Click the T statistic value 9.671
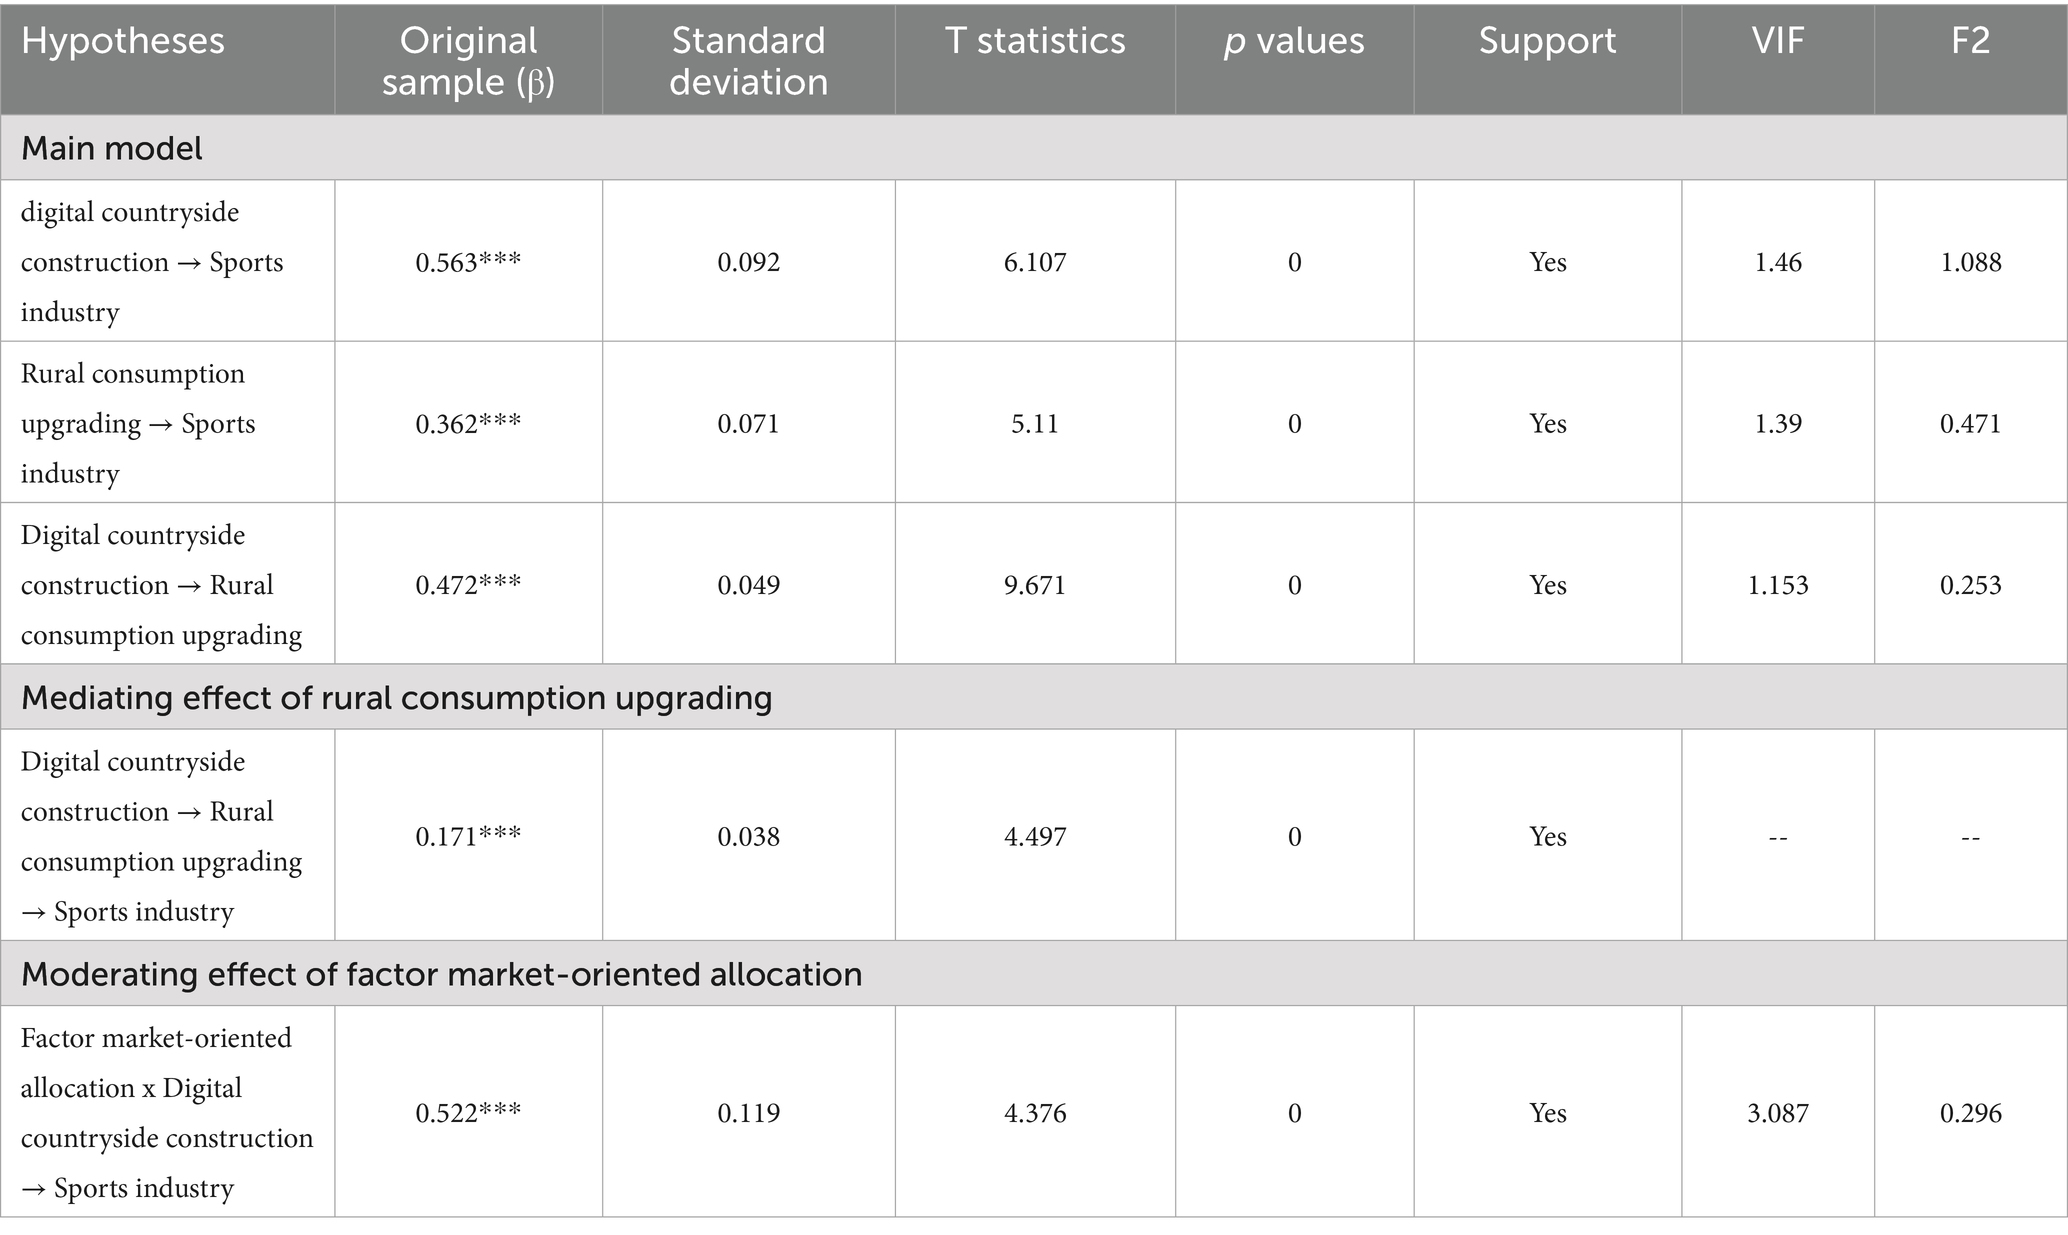The width and height of the screenshot is (2068, 1235). [x=1035, y=585]
